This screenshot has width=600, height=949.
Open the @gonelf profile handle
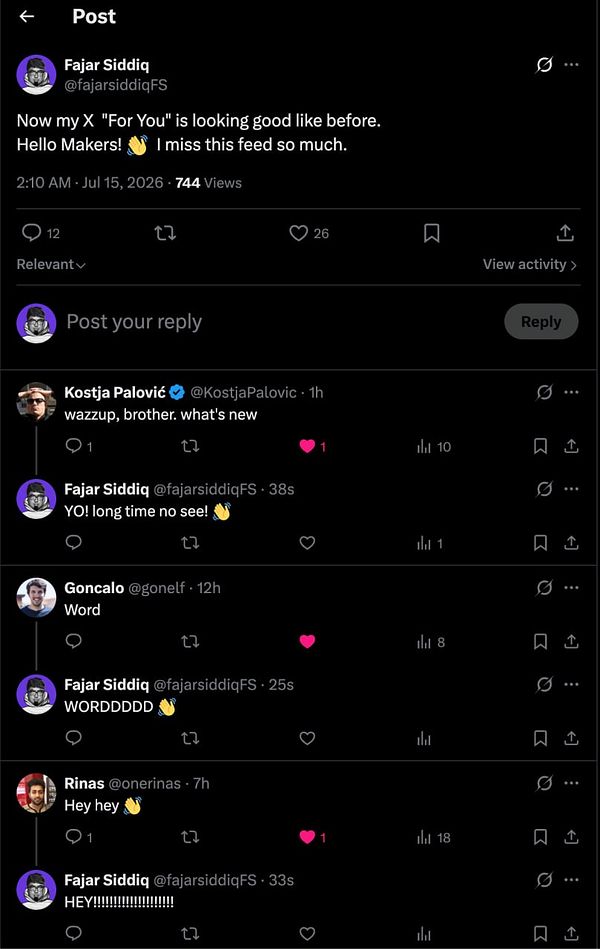[156, 588]
